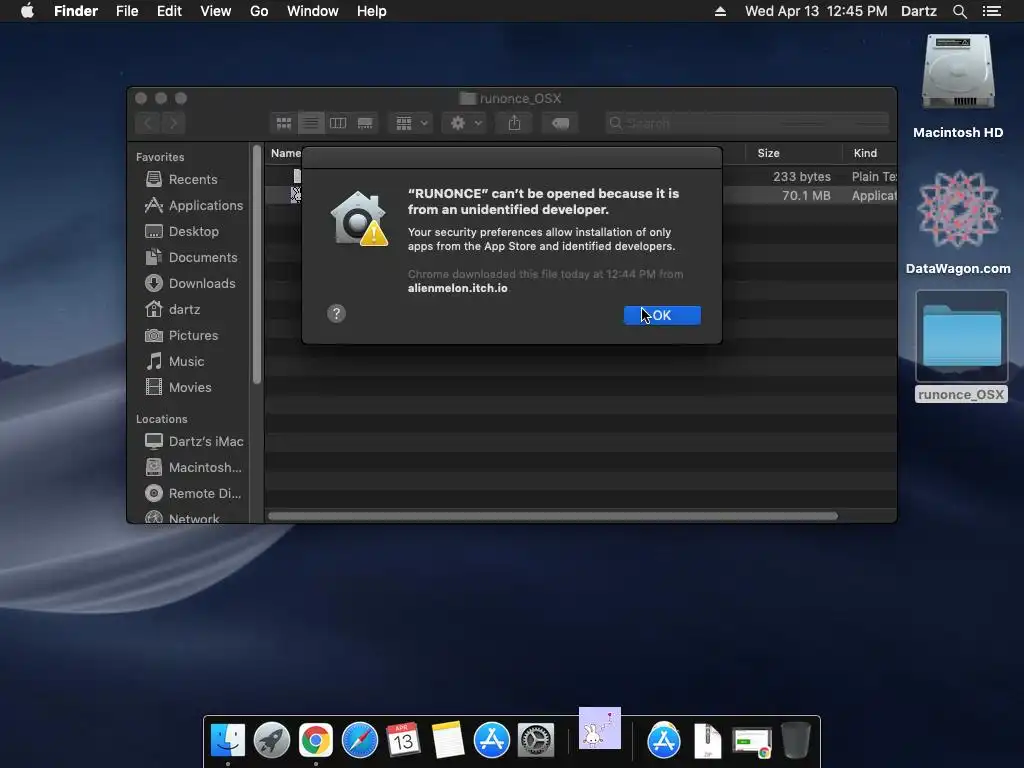1024x768 pixels.
Task: Open Google Chrome from the Dock
Action: point(315,741)
